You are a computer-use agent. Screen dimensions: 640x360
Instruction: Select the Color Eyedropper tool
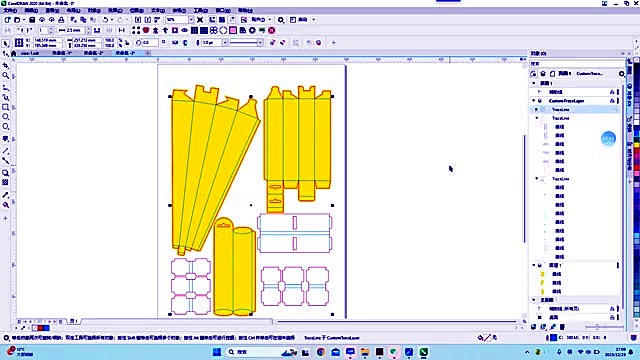(x=5, y=195)
